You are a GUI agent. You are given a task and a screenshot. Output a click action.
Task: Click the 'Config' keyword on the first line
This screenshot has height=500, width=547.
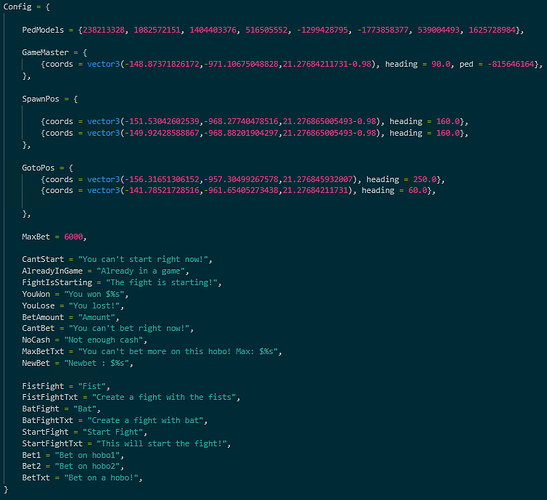(17, 7)
